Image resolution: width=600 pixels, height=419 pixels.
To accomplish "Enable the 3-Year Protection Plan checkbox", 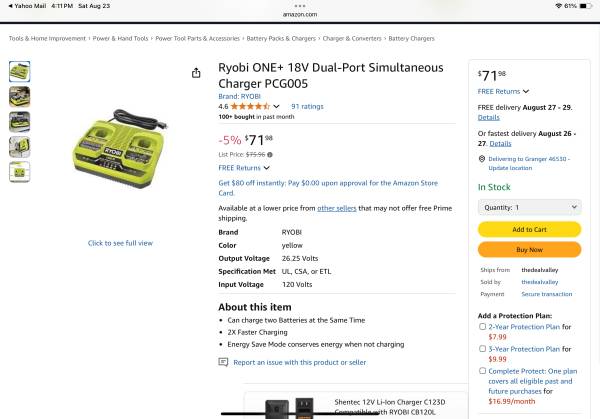I will [483, 349].
